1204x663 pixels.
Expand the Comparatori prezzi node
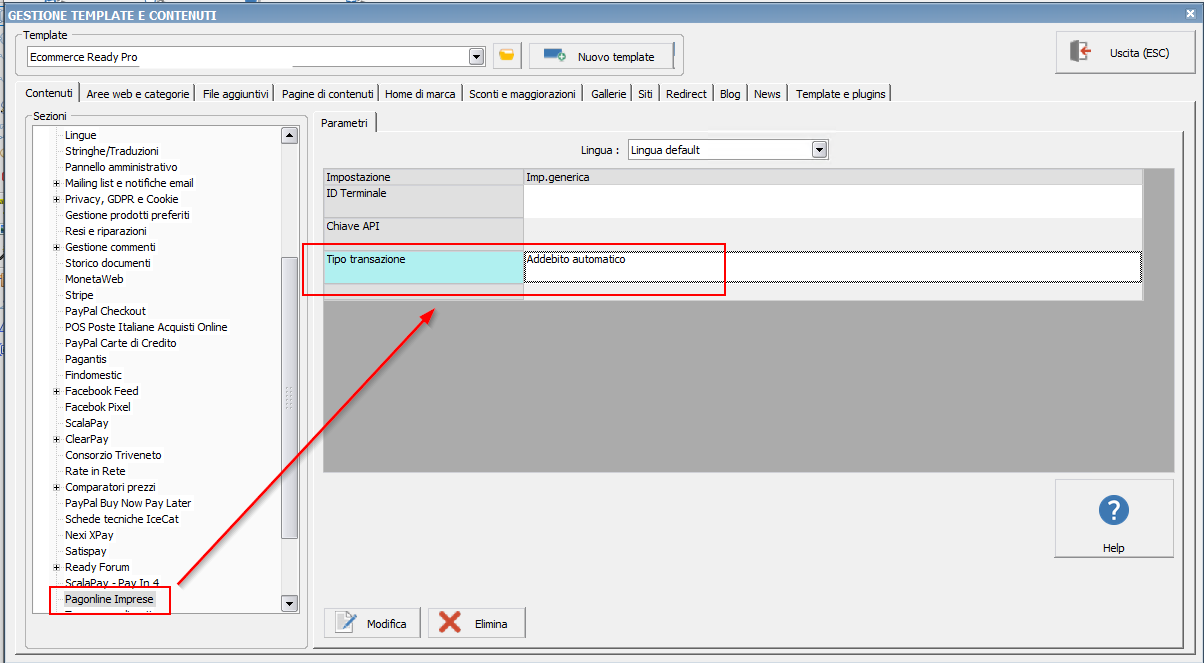tap(57, 487)
